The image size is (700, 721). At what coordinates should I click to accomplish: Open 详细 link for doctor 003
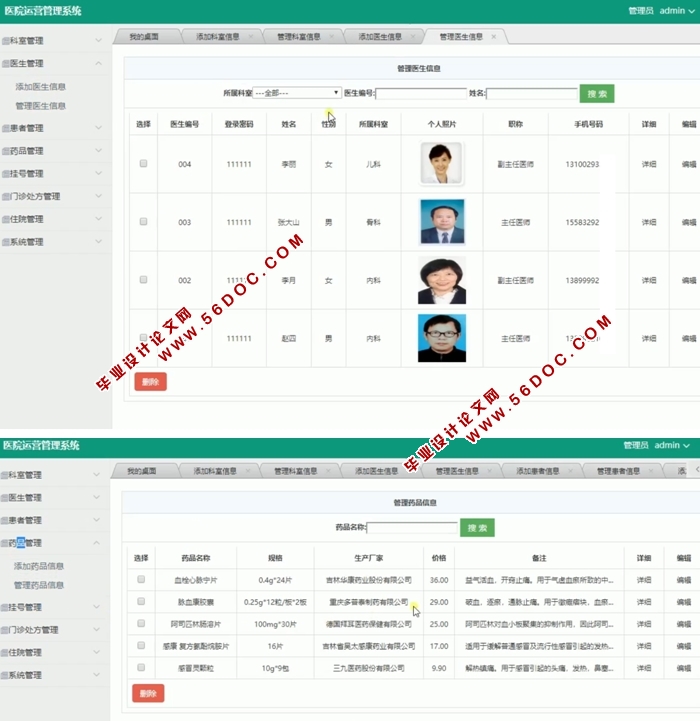pos(648,222)
